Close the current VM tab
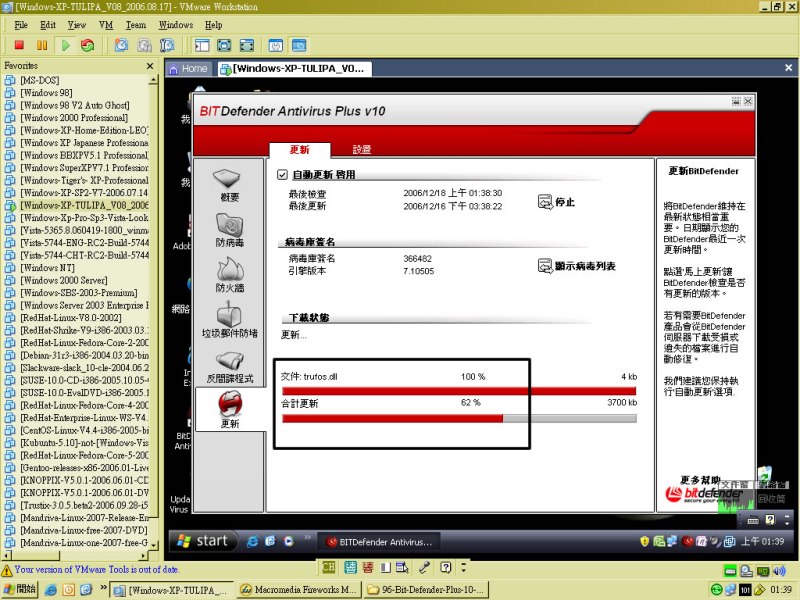Image resolution: width=800 pixels, height=600 pixels. click(x=788, y=68)
